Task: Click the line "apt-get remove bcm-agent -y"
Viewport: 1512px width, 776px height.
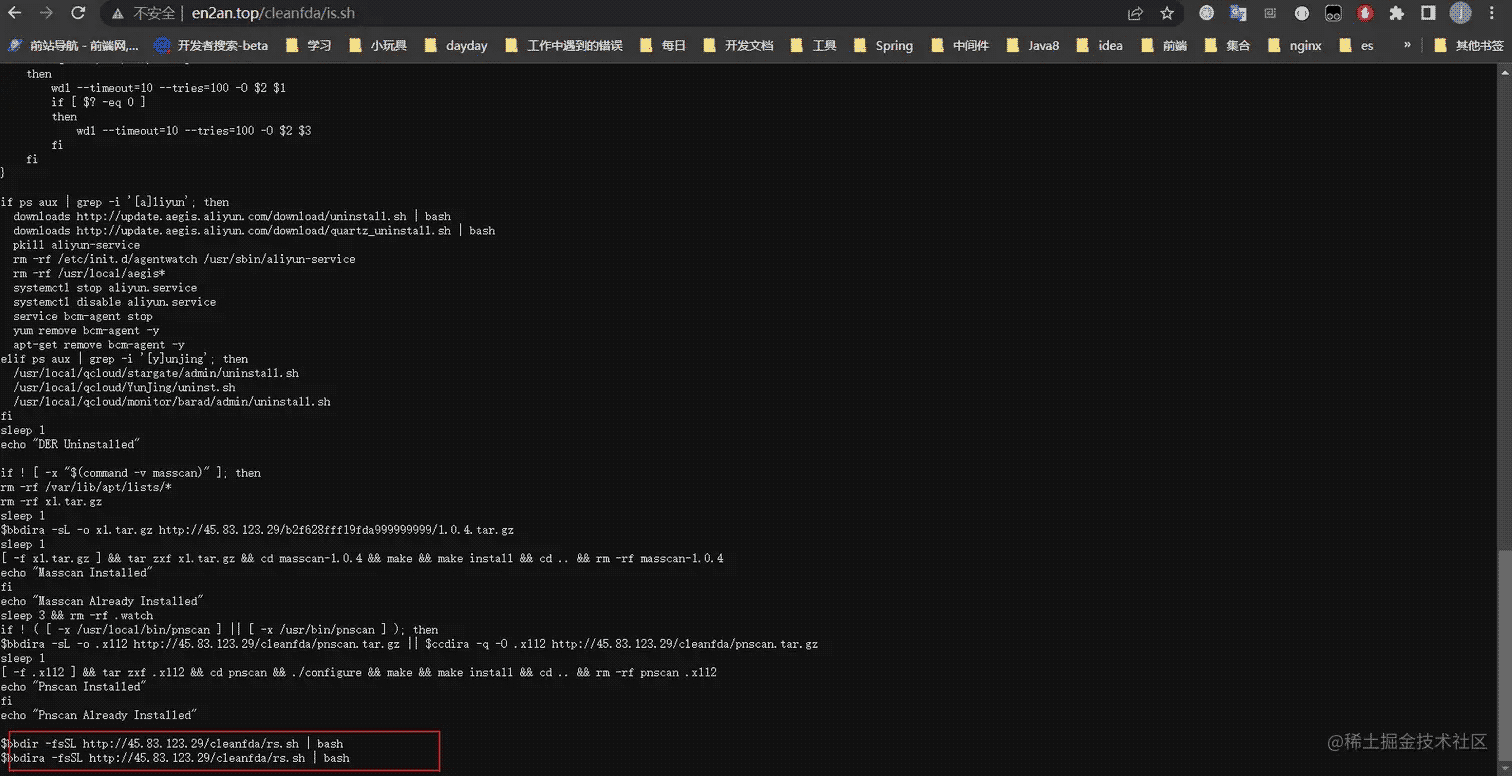Action: [x=99, y=345]
